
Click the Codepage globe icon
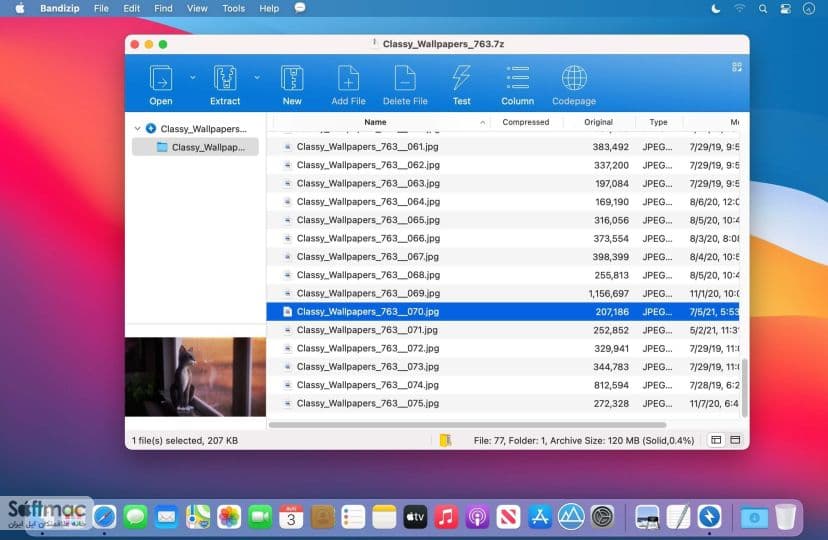click(574, 78)
